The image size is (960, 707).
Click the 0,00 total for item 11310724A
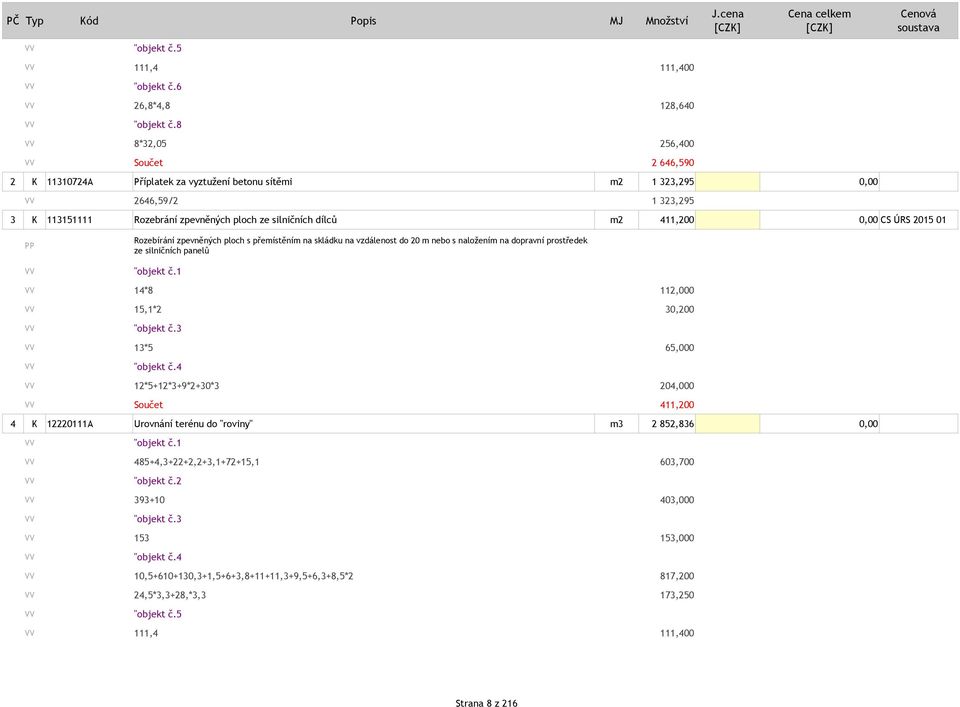pos(868,182)
